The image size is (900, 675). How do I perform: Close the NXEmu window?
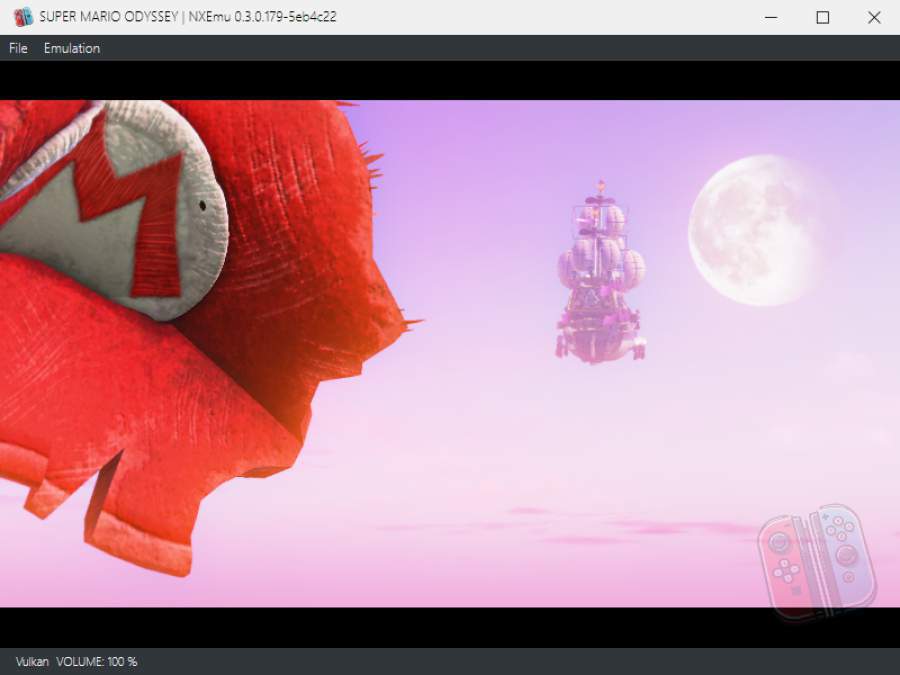[874, 17]
